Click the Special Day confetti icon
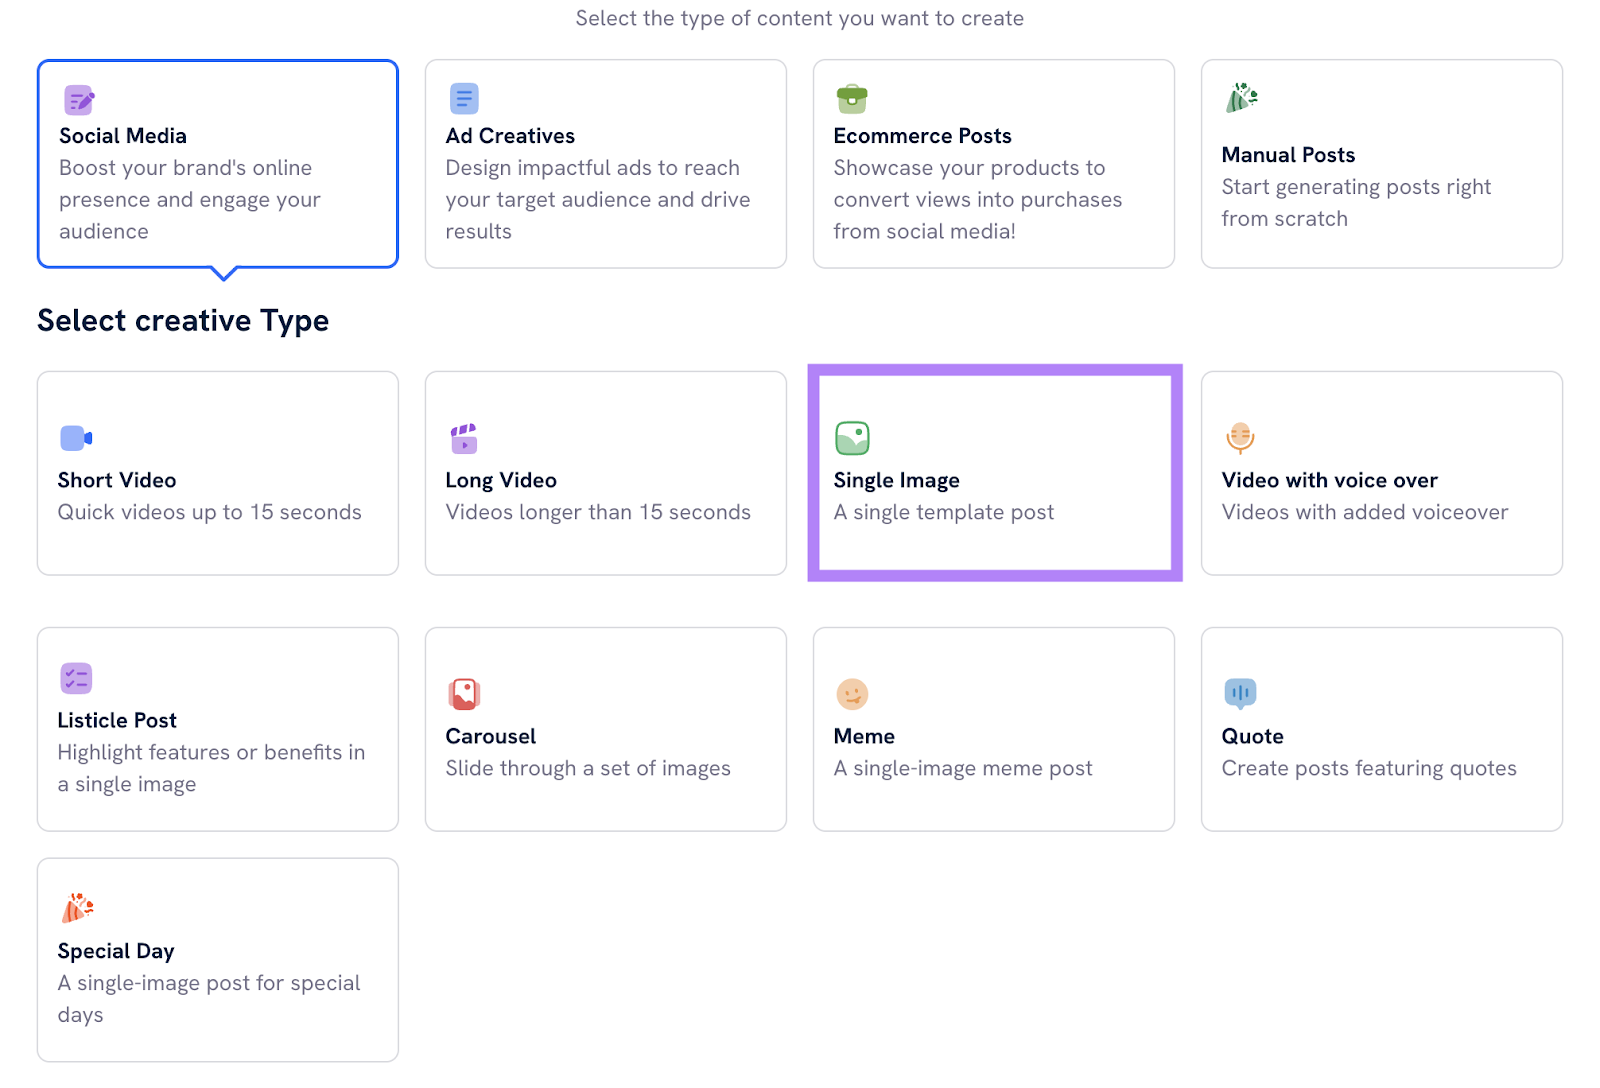 click(x=77, y=908)
